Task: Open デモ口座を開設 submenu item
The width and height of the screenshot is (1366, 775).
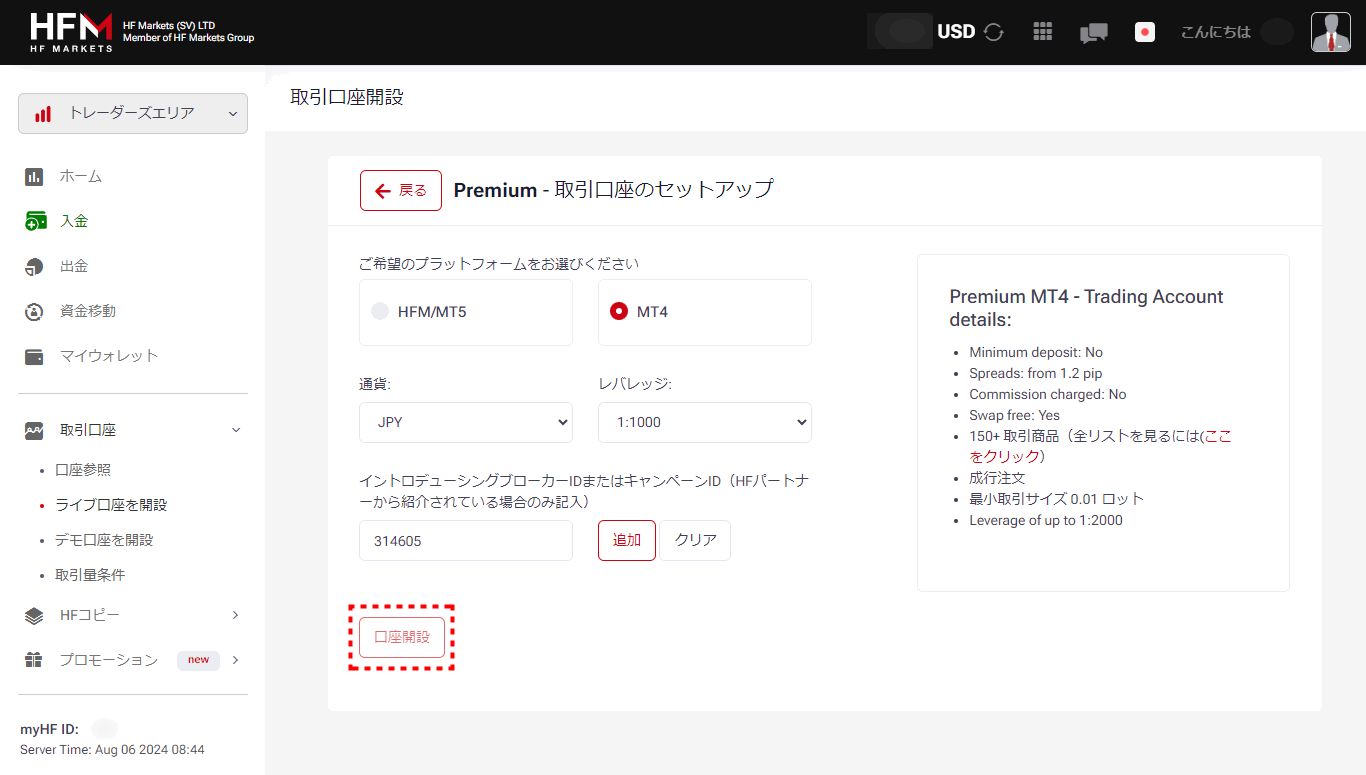Action: click(x=104, y=540)
